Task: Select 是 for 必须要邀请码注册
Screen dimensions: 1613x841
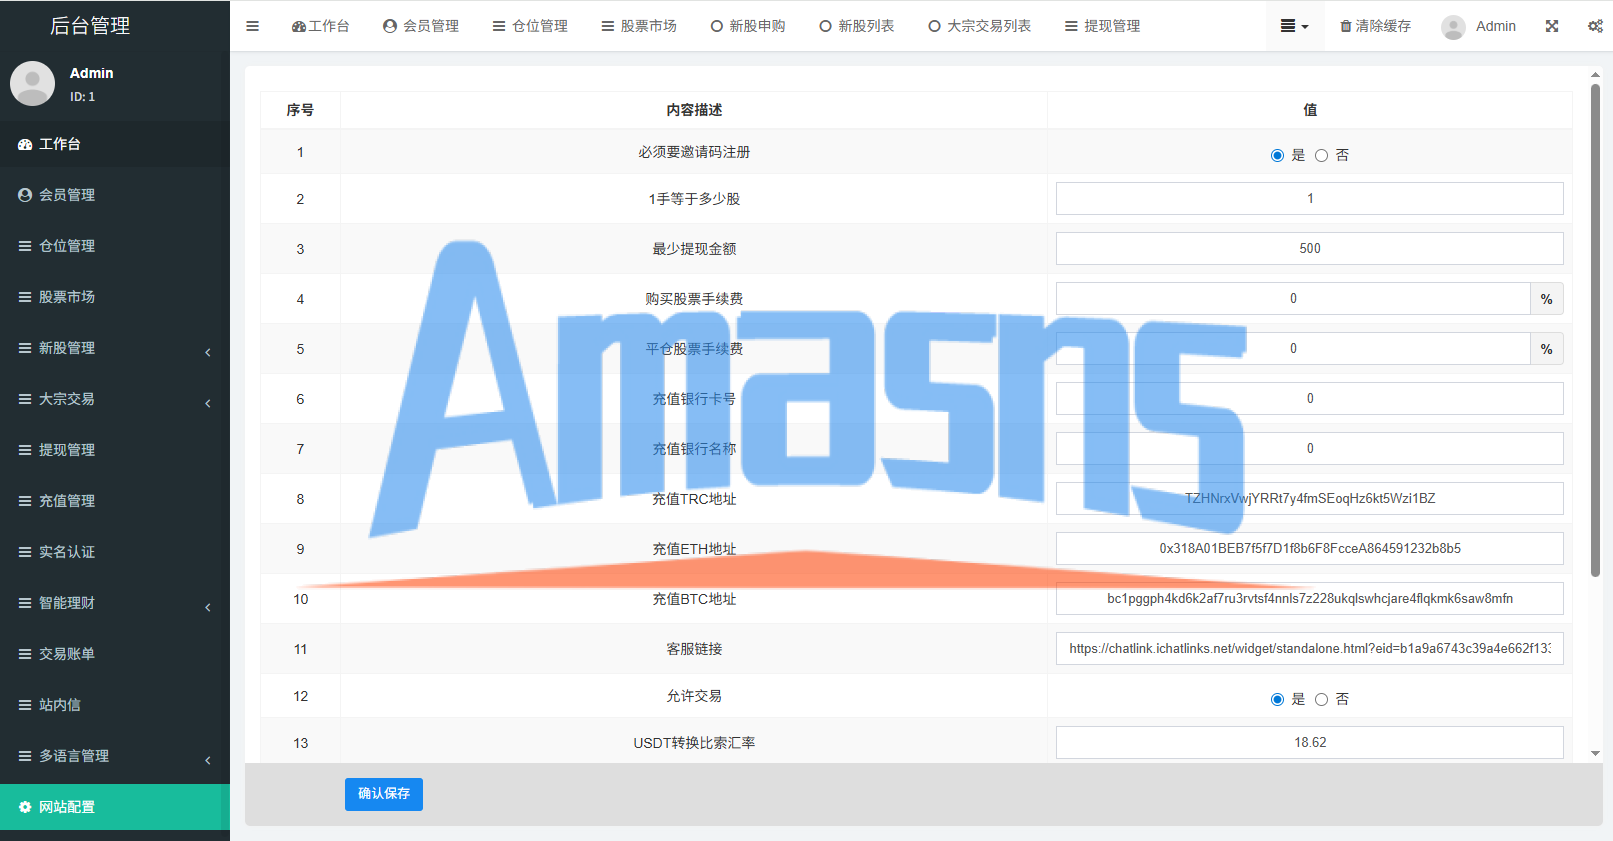Action: coord(1277,155)
